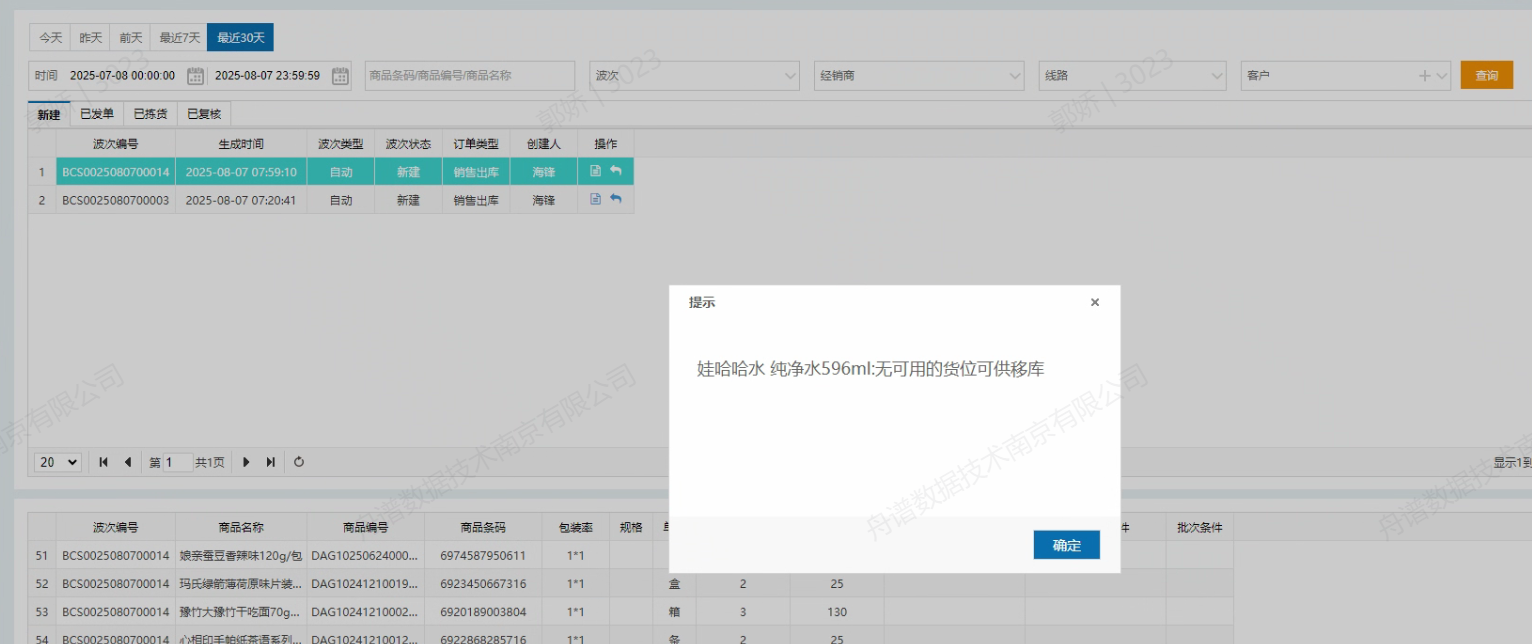Focus the product barcode/number/name search field

(469, 76)
